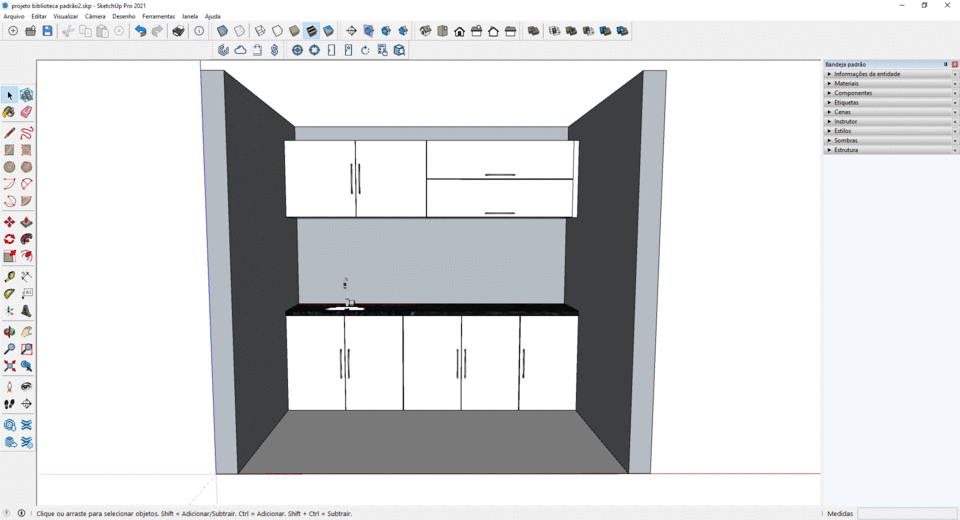Select the Follow Me tool
Viewport: 960px width, 520px height.
coord(26,239)
